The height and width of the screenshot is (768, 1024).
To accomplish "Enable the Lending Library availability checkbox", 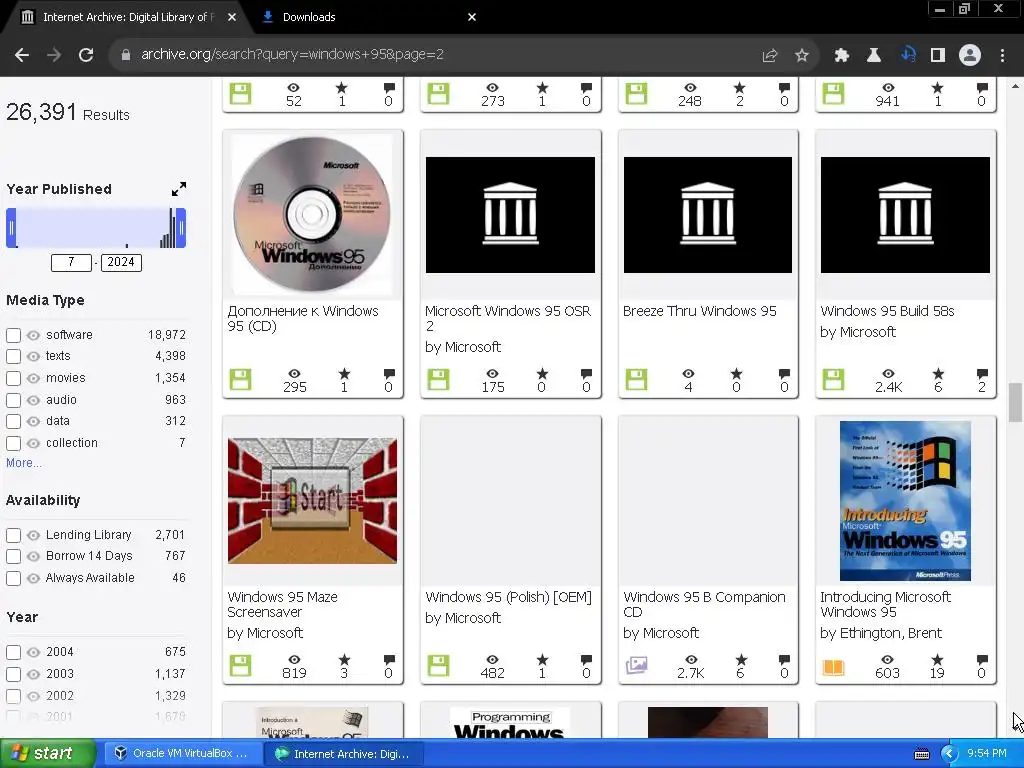I will [x=13, y=536].
